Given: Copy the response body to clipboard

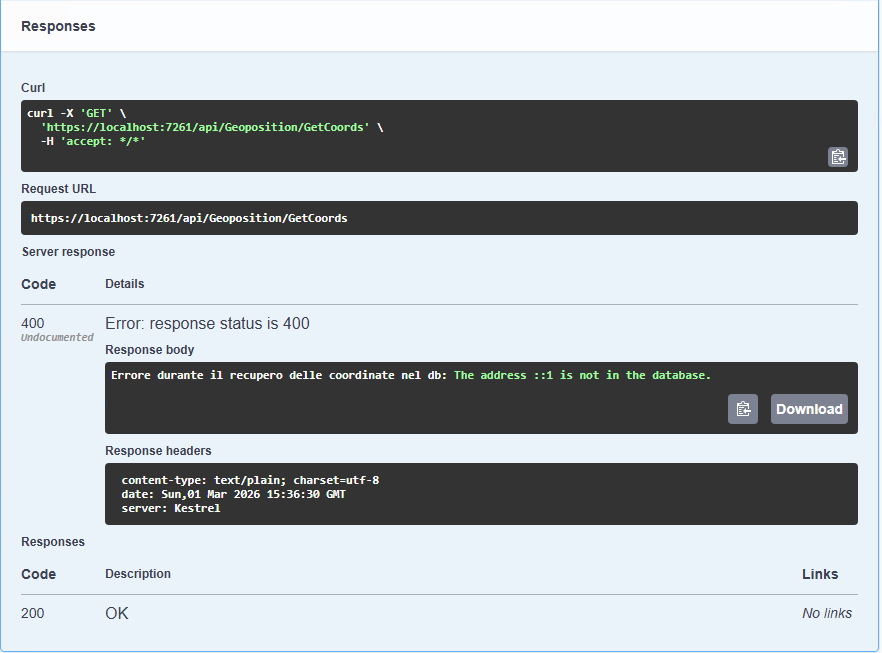Looking at the screenshot, I should coord(743,409).
